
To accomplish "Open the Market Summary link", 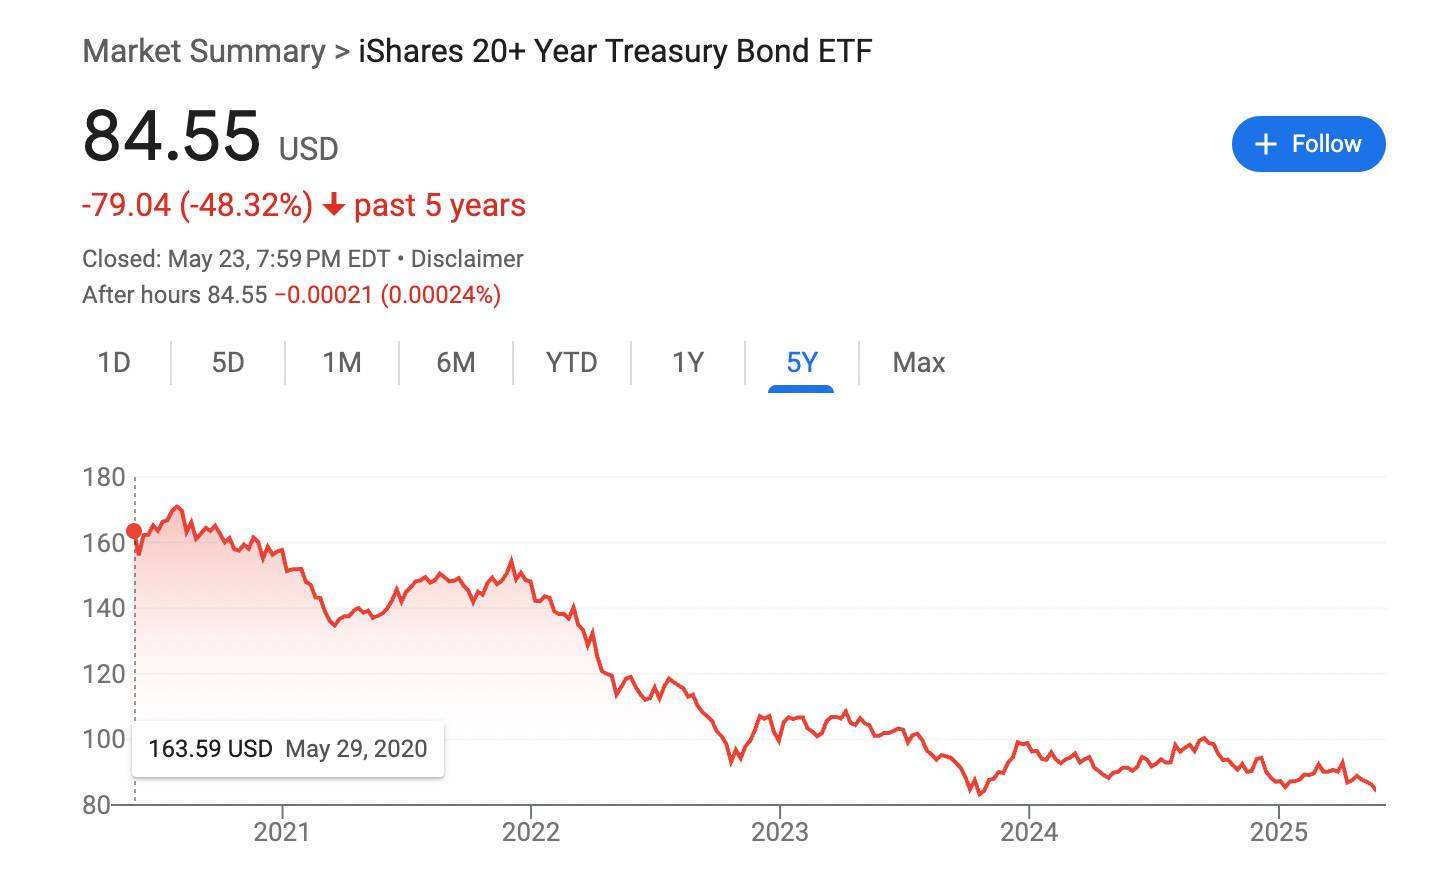I will [203, 51].
